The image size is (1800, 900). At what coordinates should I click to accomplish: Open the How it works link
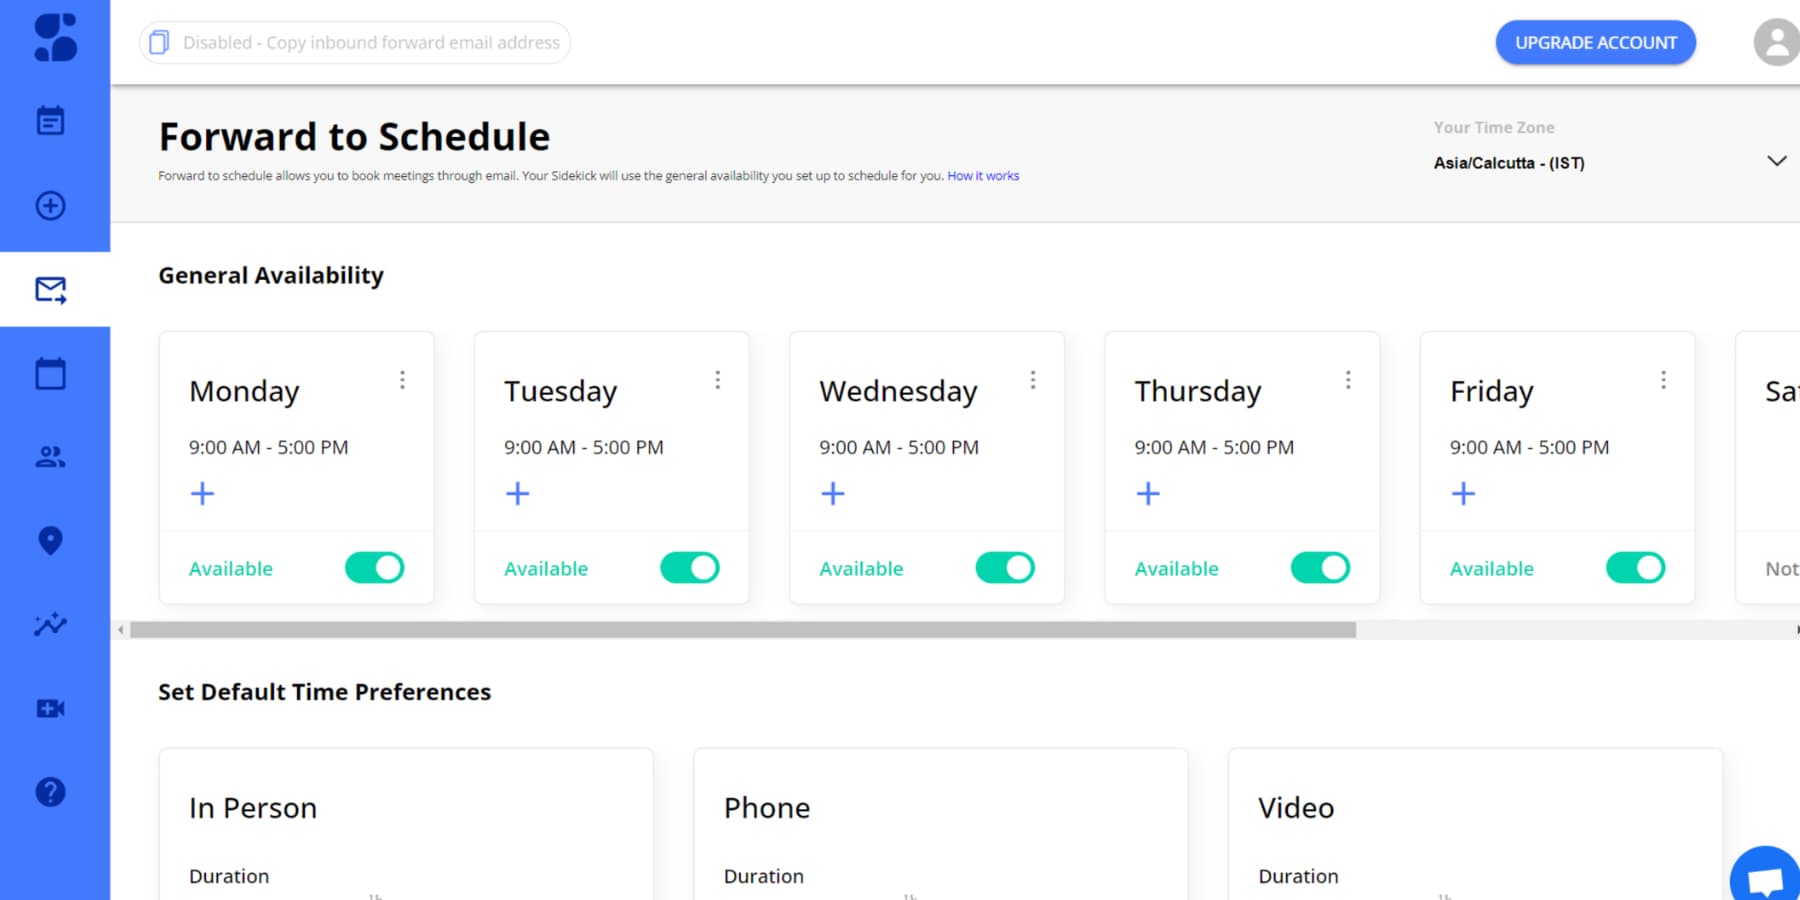[x=983, y=175]
